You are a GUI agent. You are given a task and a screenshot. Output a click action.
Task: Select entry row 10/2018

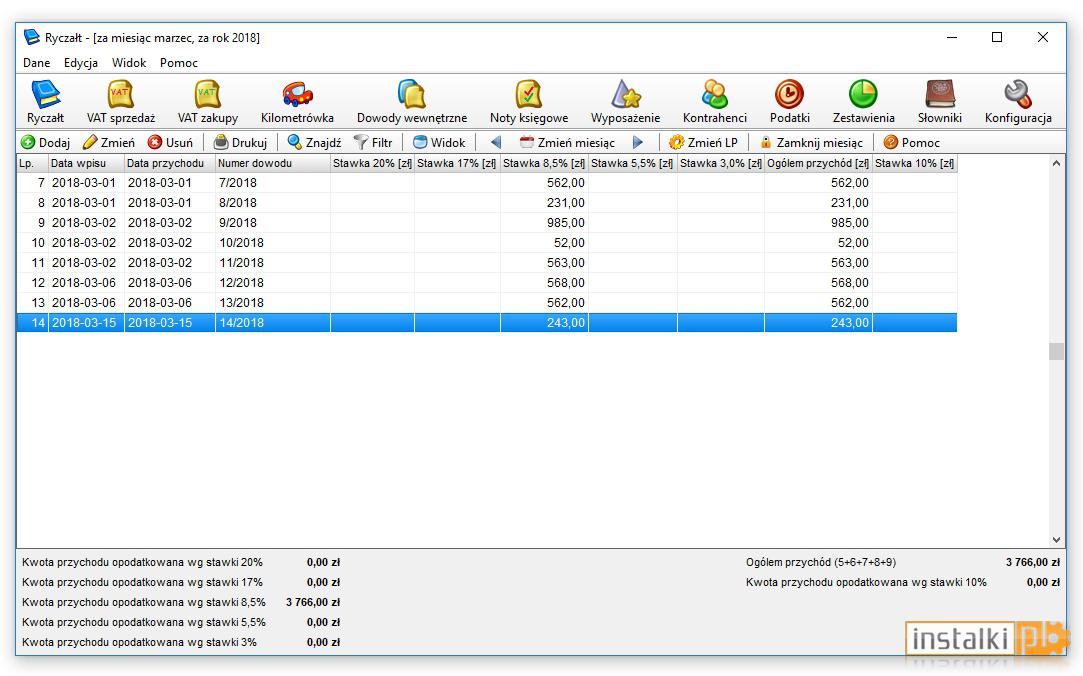click(487, 242)
